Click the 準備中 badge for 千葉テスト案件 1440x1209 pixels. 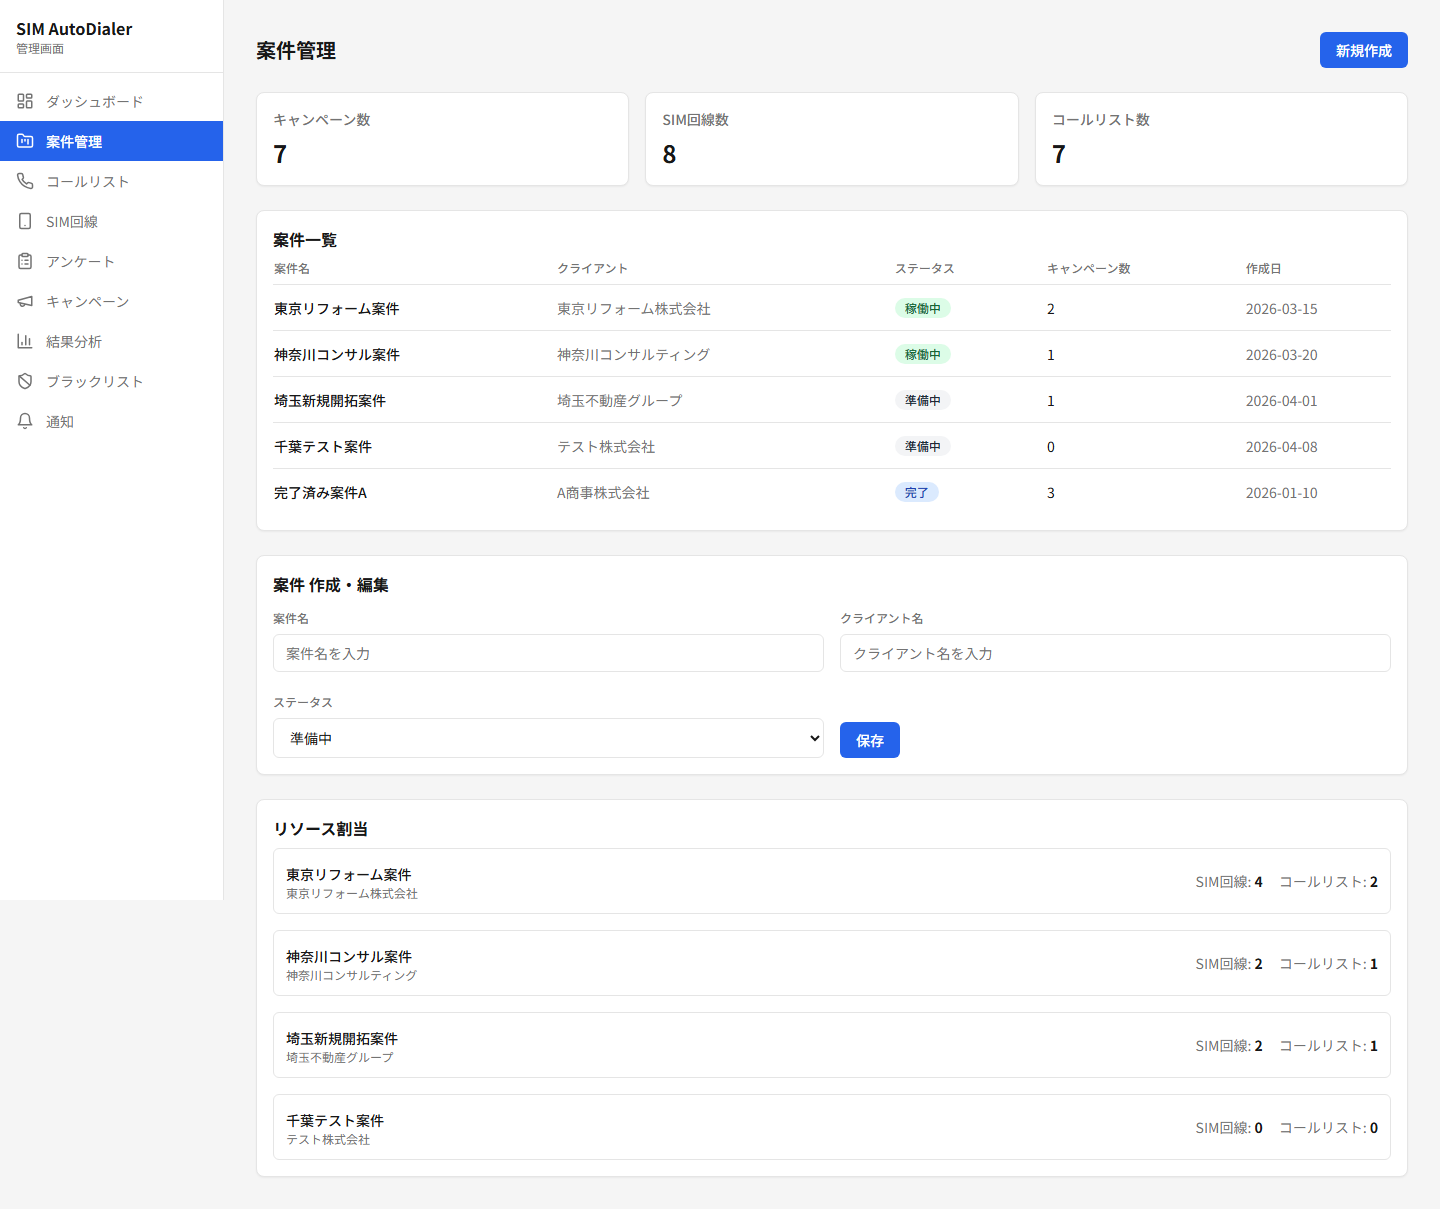pos(922,446)
